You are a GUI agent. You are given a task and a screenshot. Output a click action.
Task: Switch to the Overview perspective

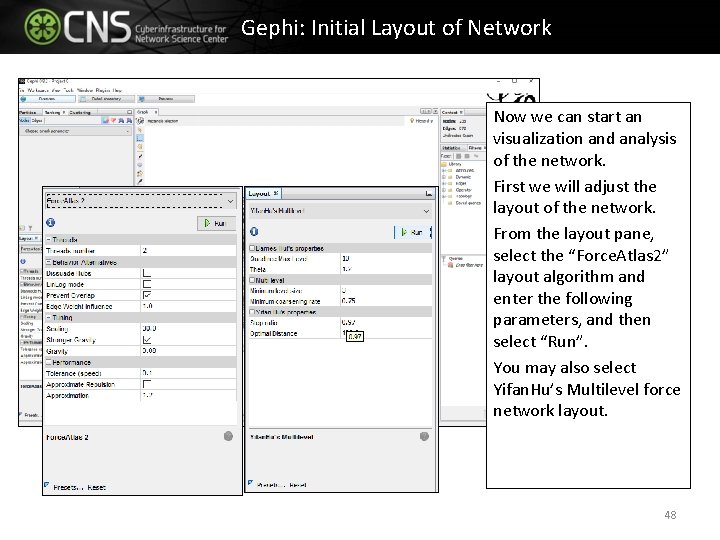[47, 99]
